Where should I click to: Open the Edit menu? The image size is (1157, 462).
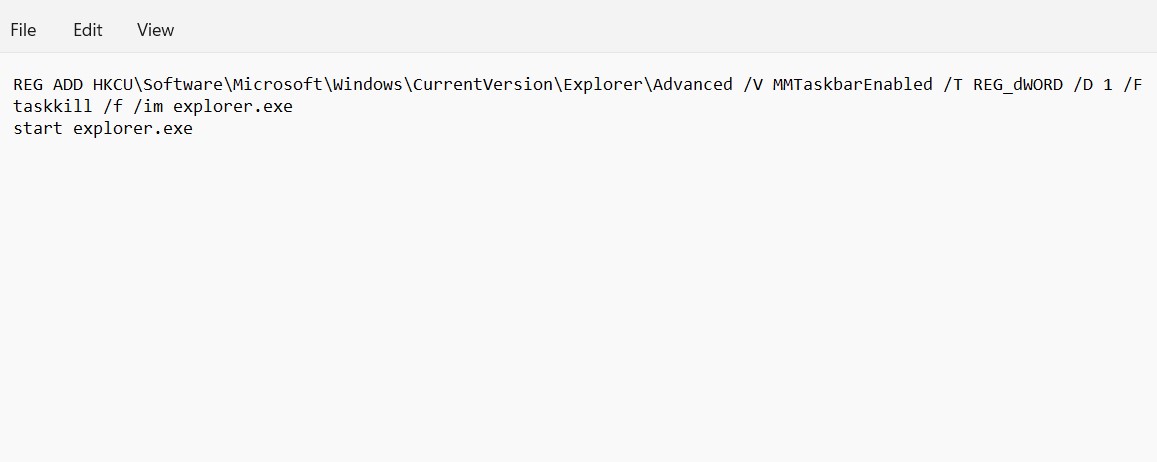88,30
